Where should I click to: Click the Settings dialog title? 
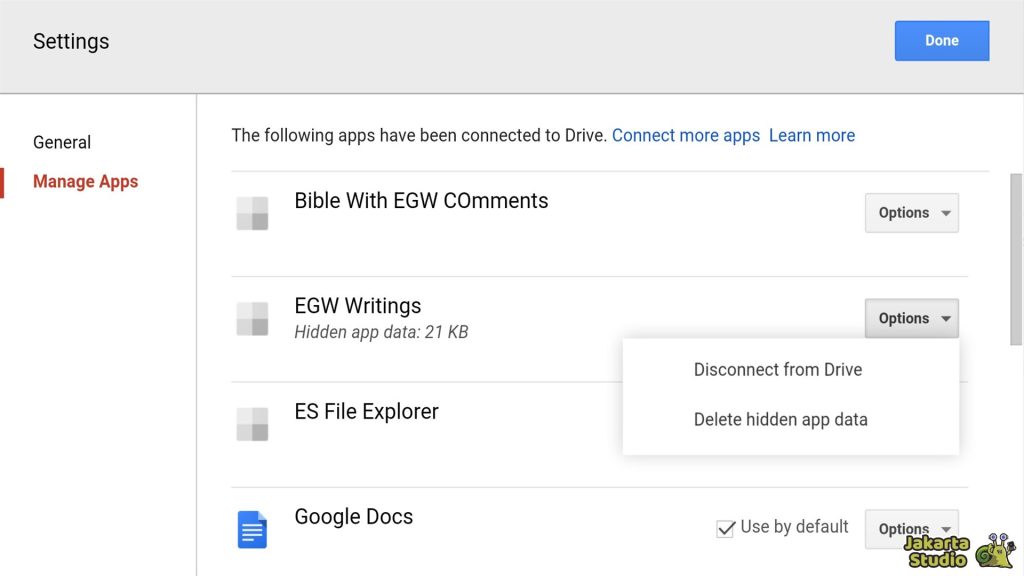[71, 41]
